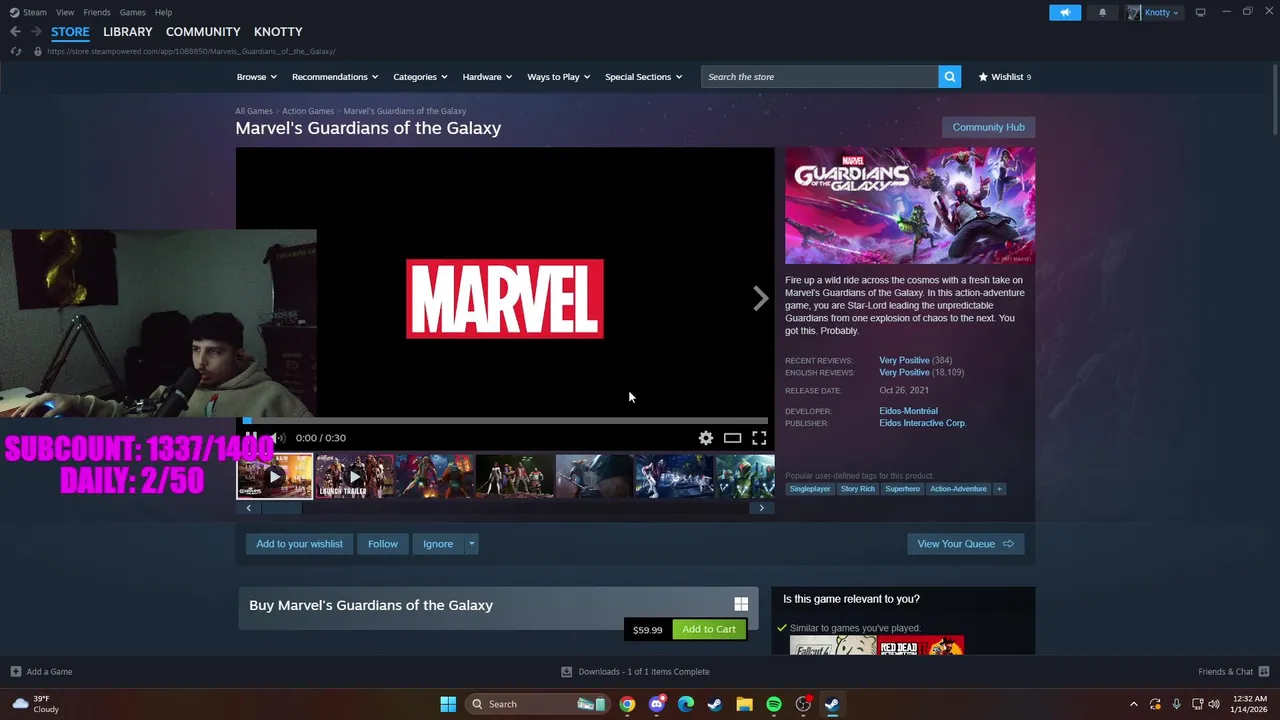Switch to the LIBRARY tab
This screenshot has width=1280, height=720.
(x=128, y=32)
